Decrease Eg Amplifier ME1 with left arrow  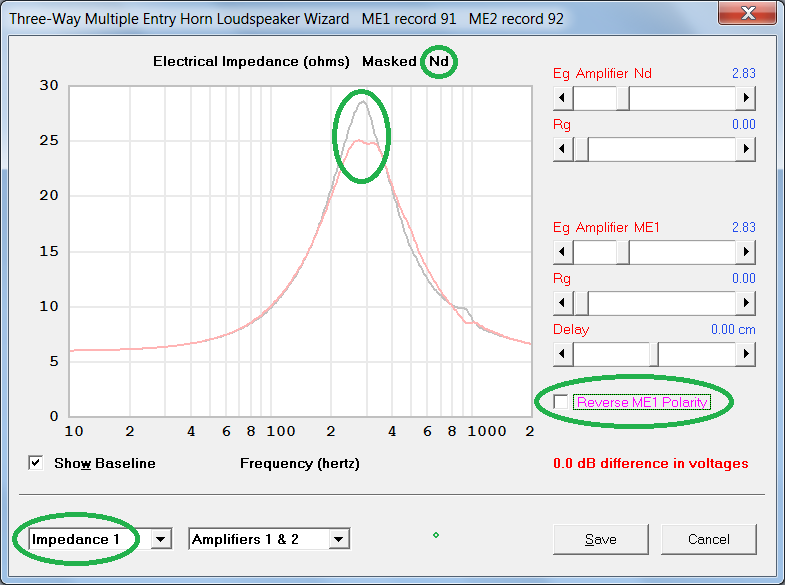[x=563, y=252]
